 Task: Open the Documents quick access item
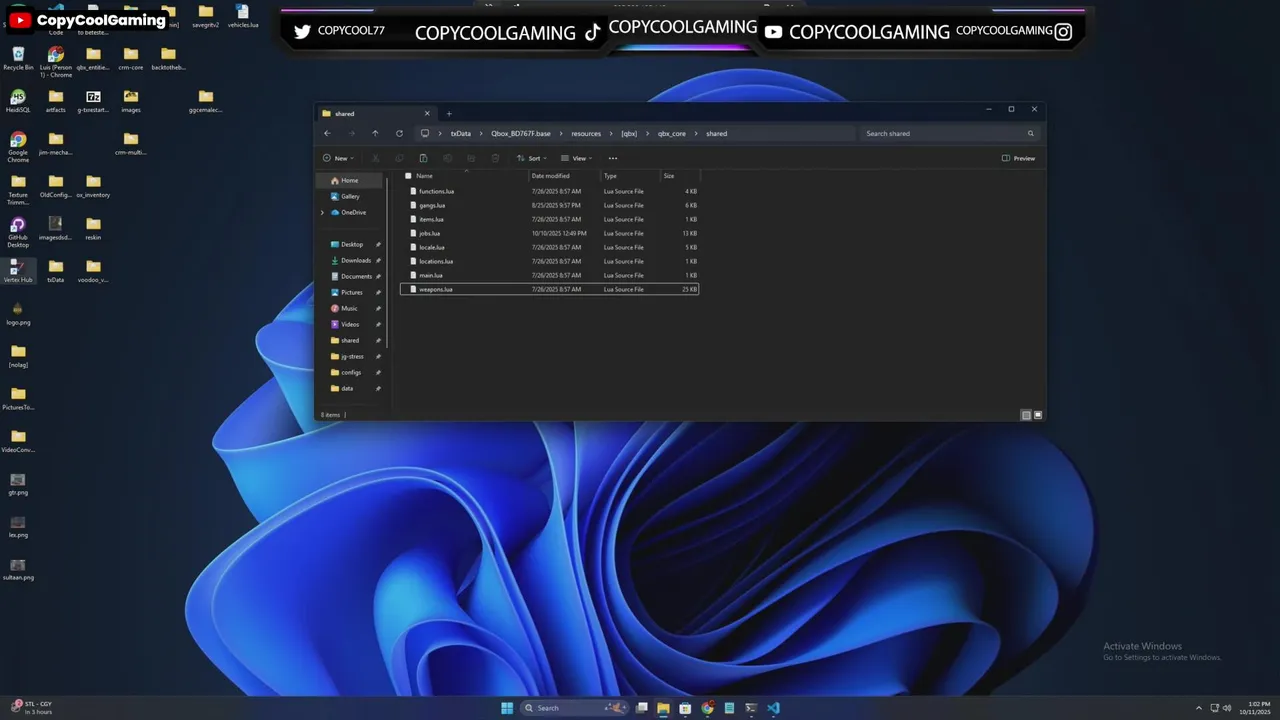(355, 276)
